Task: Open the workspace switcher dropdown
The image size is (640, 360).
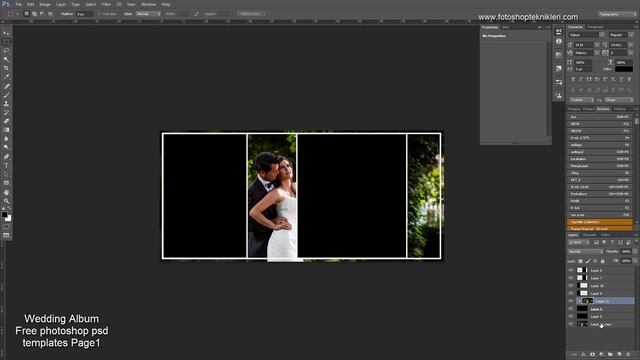Action: pos(618,14)
